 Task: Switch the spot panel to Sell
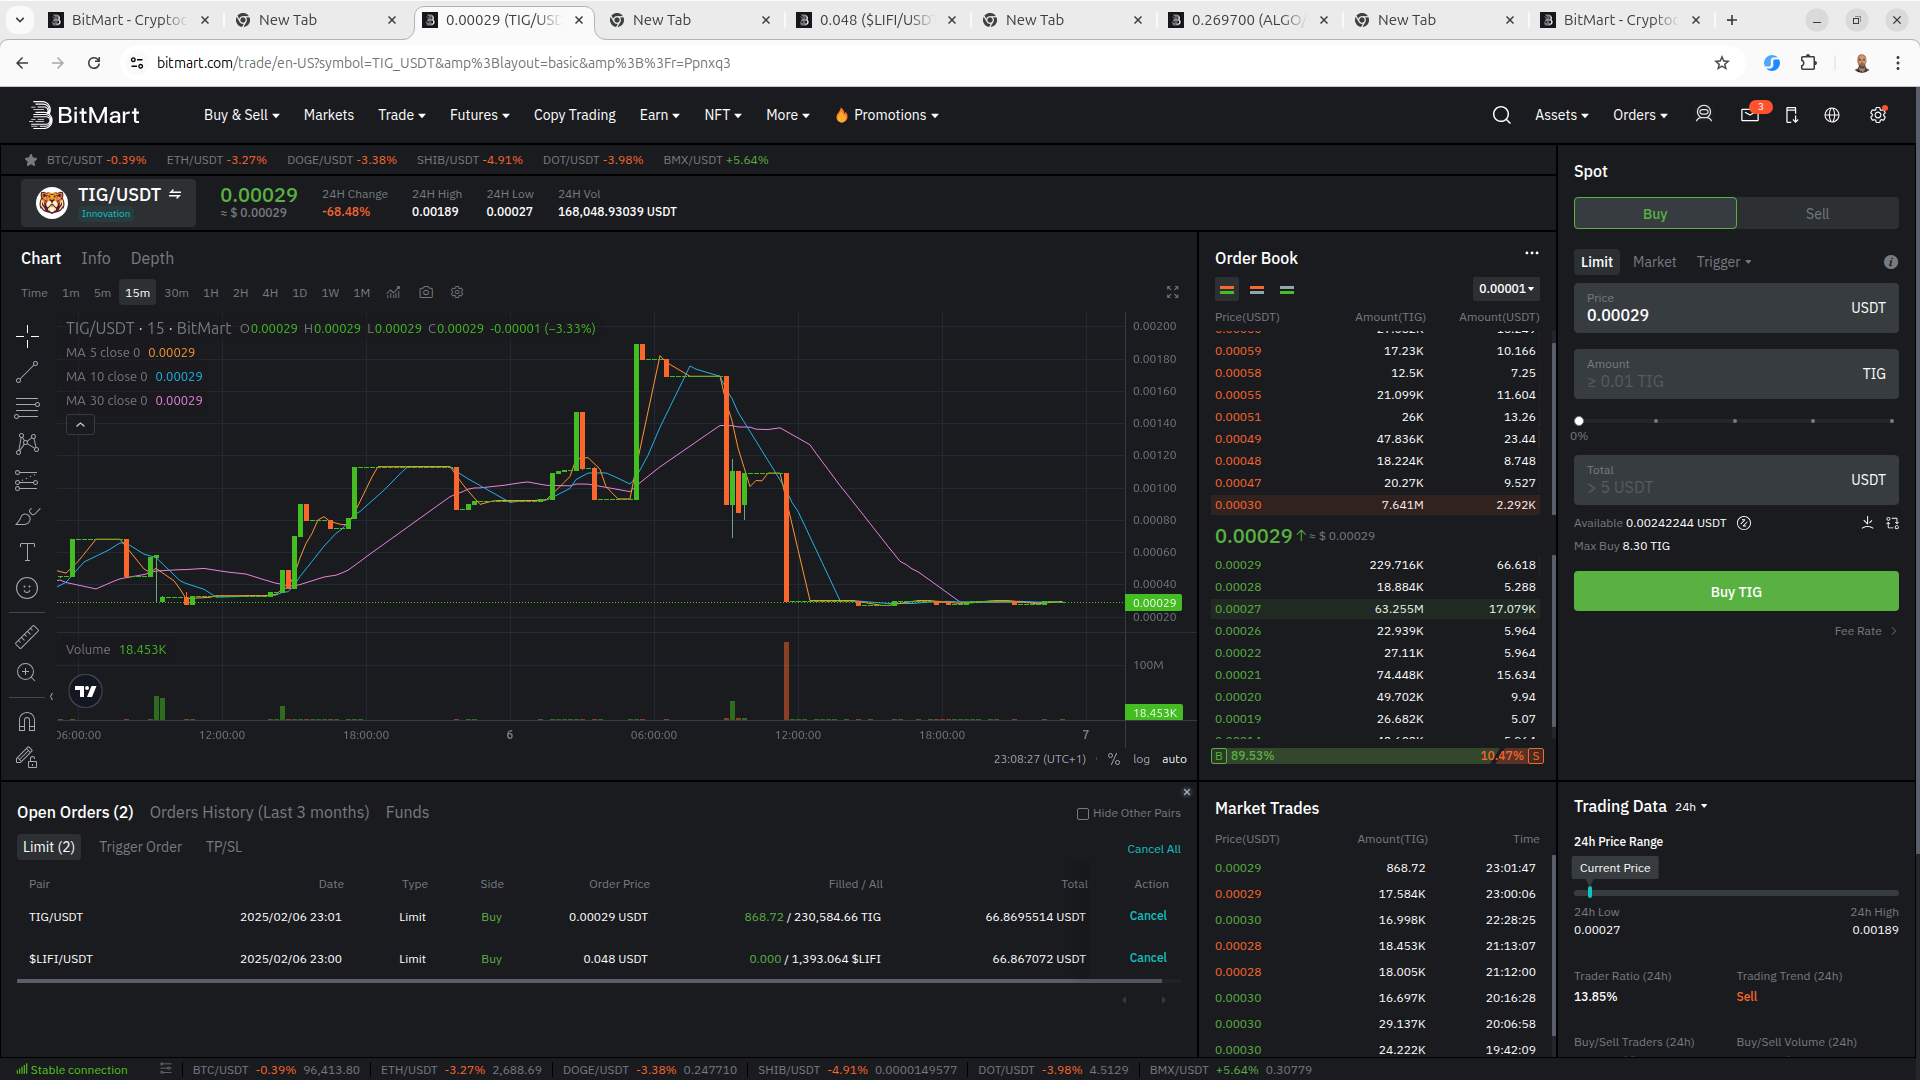coord(1817,214)
